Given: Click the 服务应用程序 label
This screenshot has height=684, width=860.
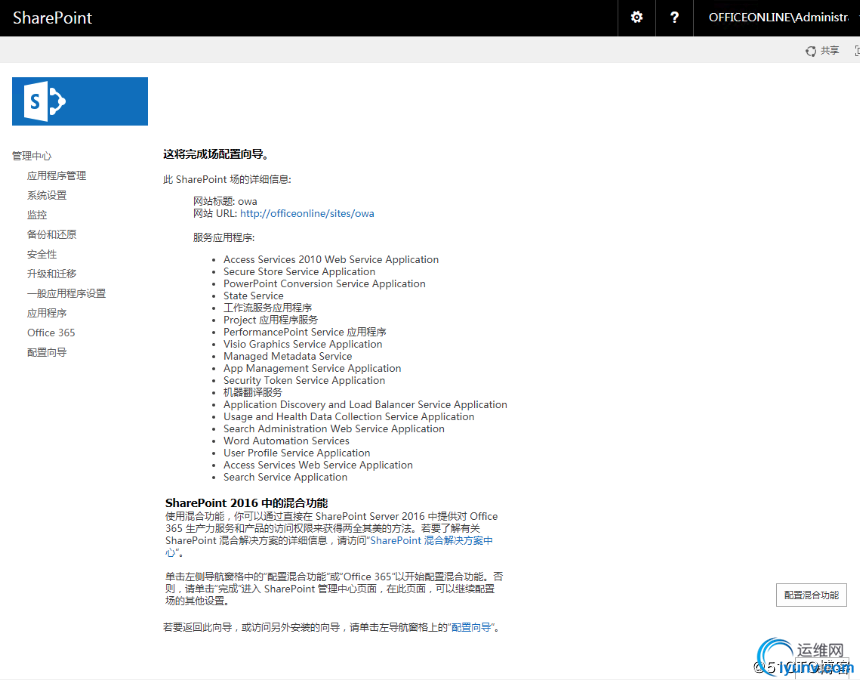Looking at the screenshot, I should pos(224,238).
